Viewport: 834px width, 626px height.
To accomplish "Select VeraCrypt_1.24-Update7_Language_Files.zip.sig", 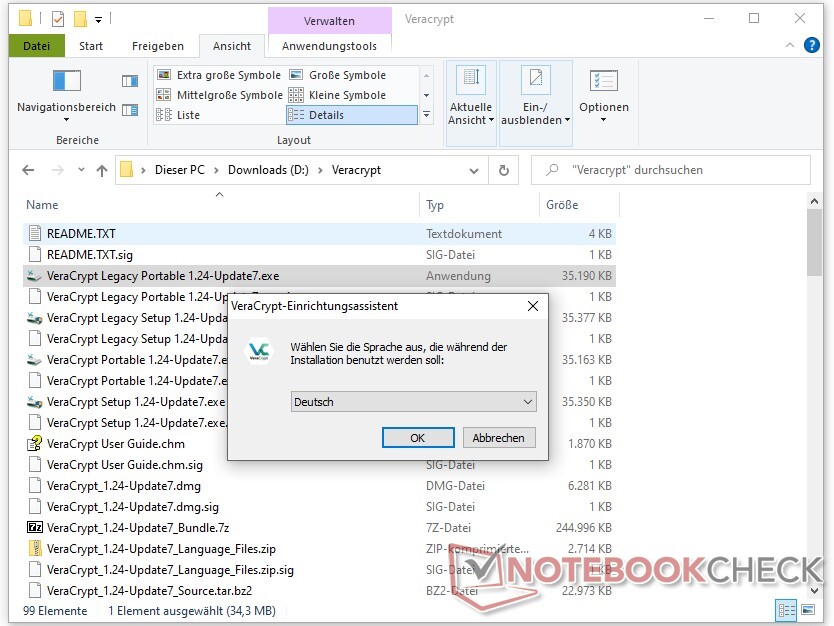I will pos(319,570).
